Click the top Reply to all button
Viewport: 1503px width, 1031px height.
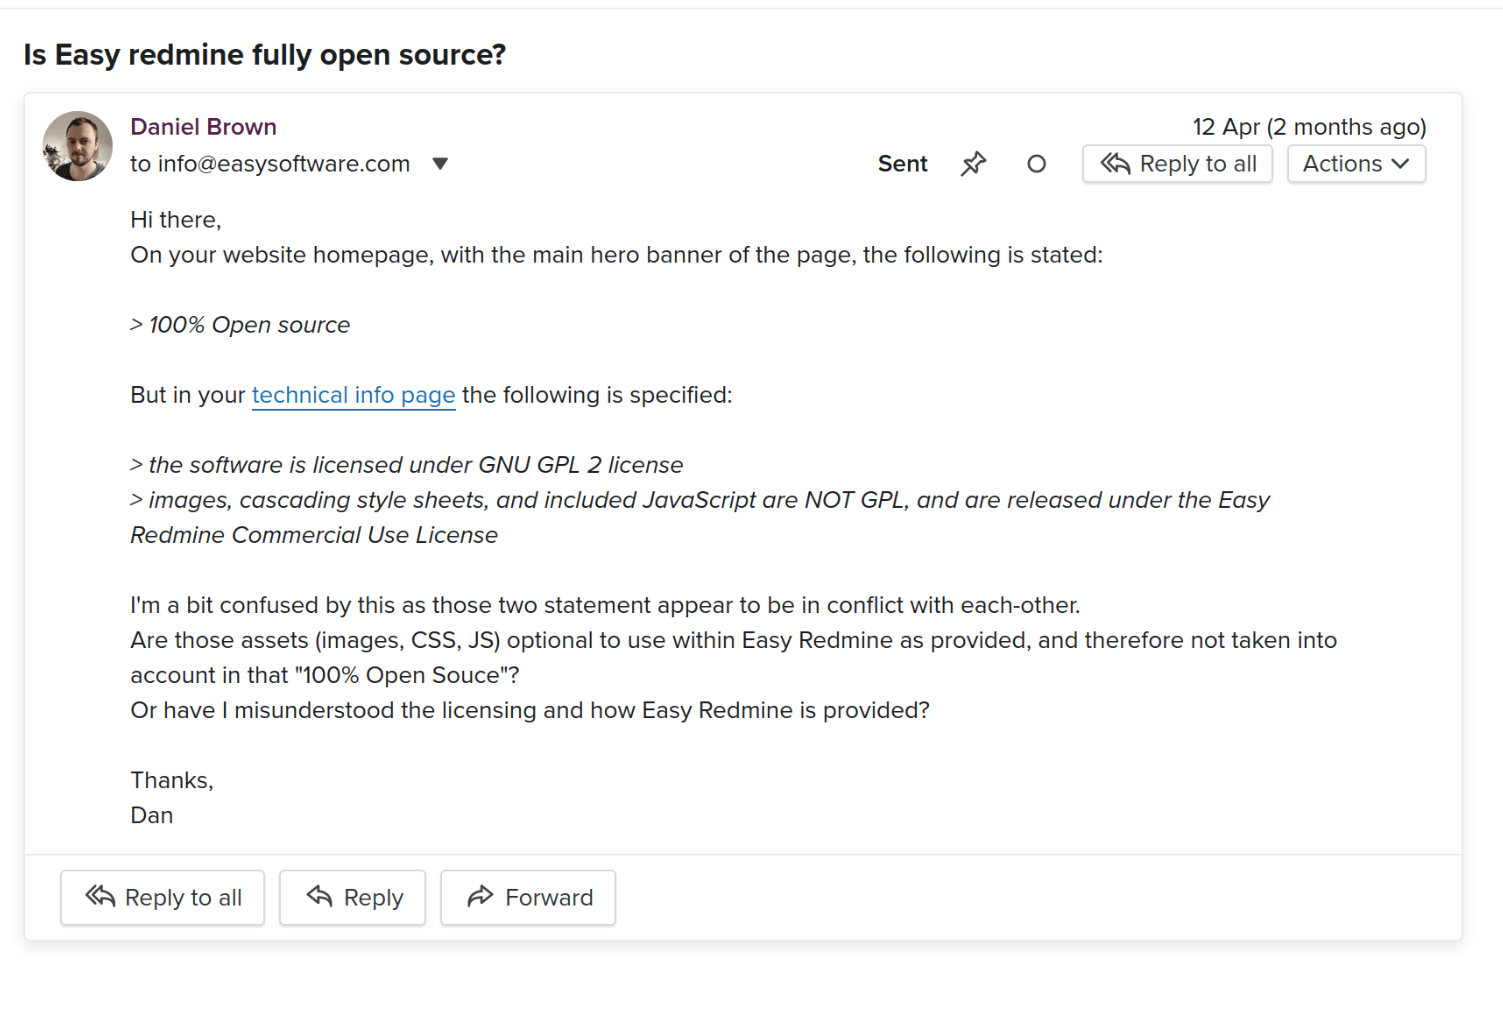coord(1177,164)
